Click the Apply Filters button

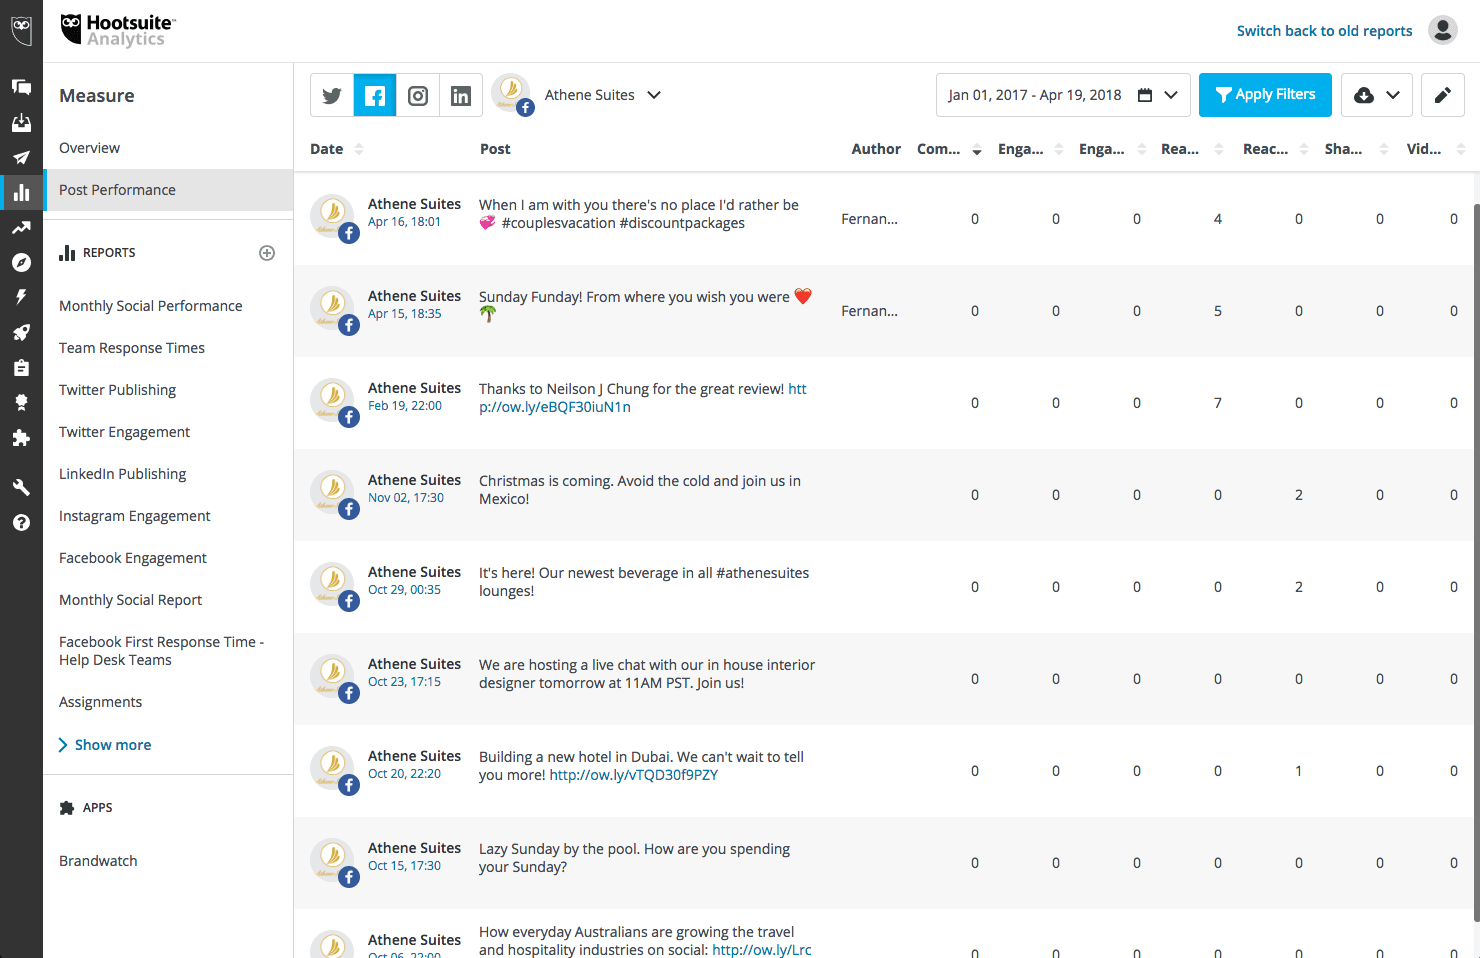pyautogui.click(x=1265, y=95)
